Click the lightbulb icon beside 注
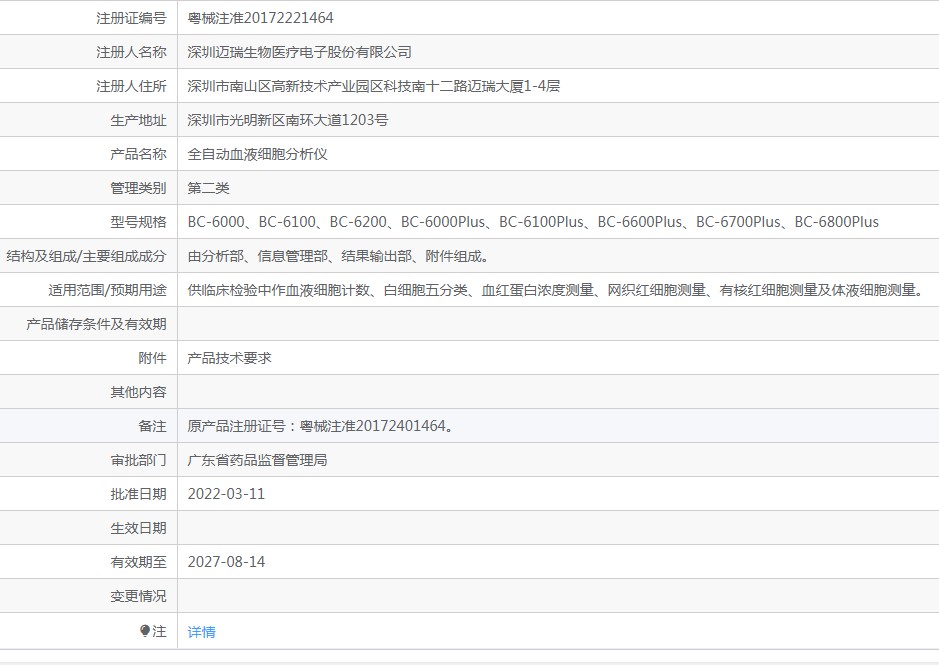Screen dimensions: 939x665 click(x=144, y=630)
